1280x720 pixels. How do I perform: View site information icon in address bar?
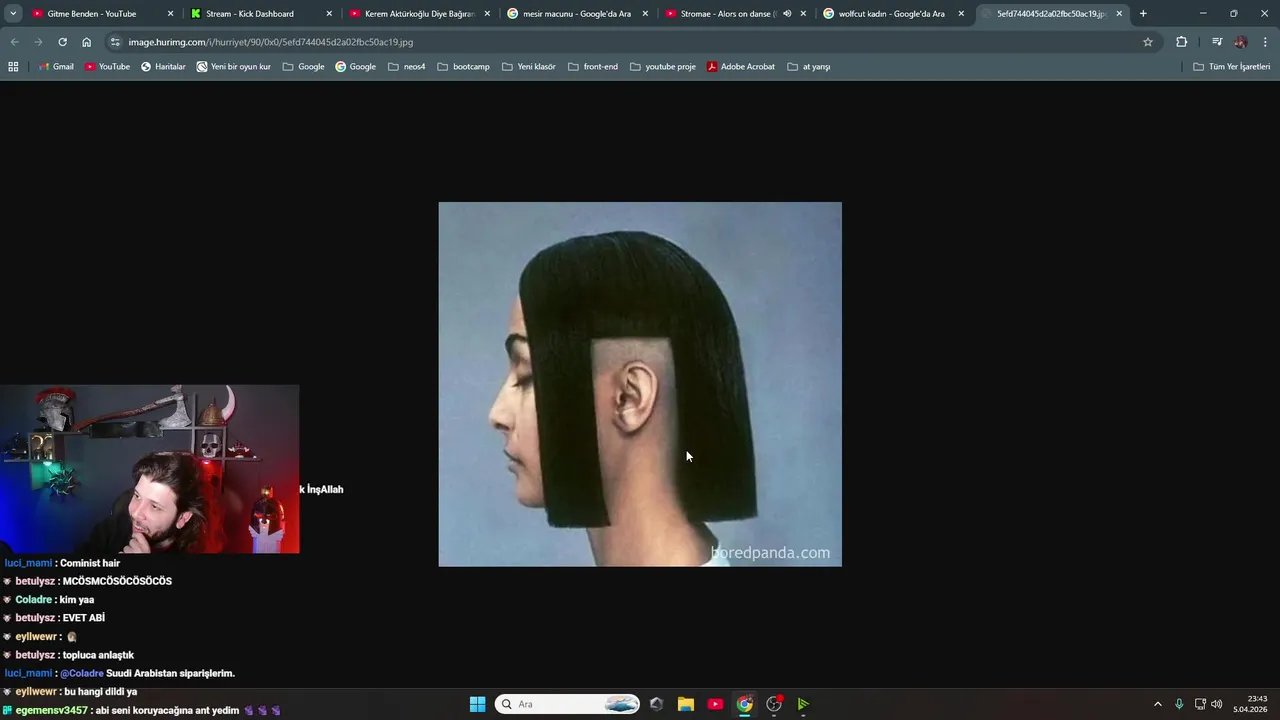tap(115, 42)
